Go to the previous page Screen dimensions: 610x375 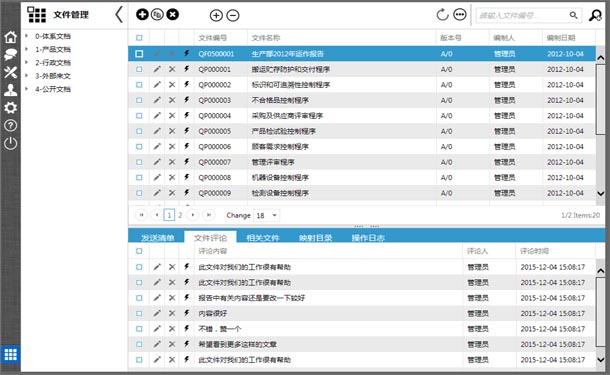(x=156, y=215)
